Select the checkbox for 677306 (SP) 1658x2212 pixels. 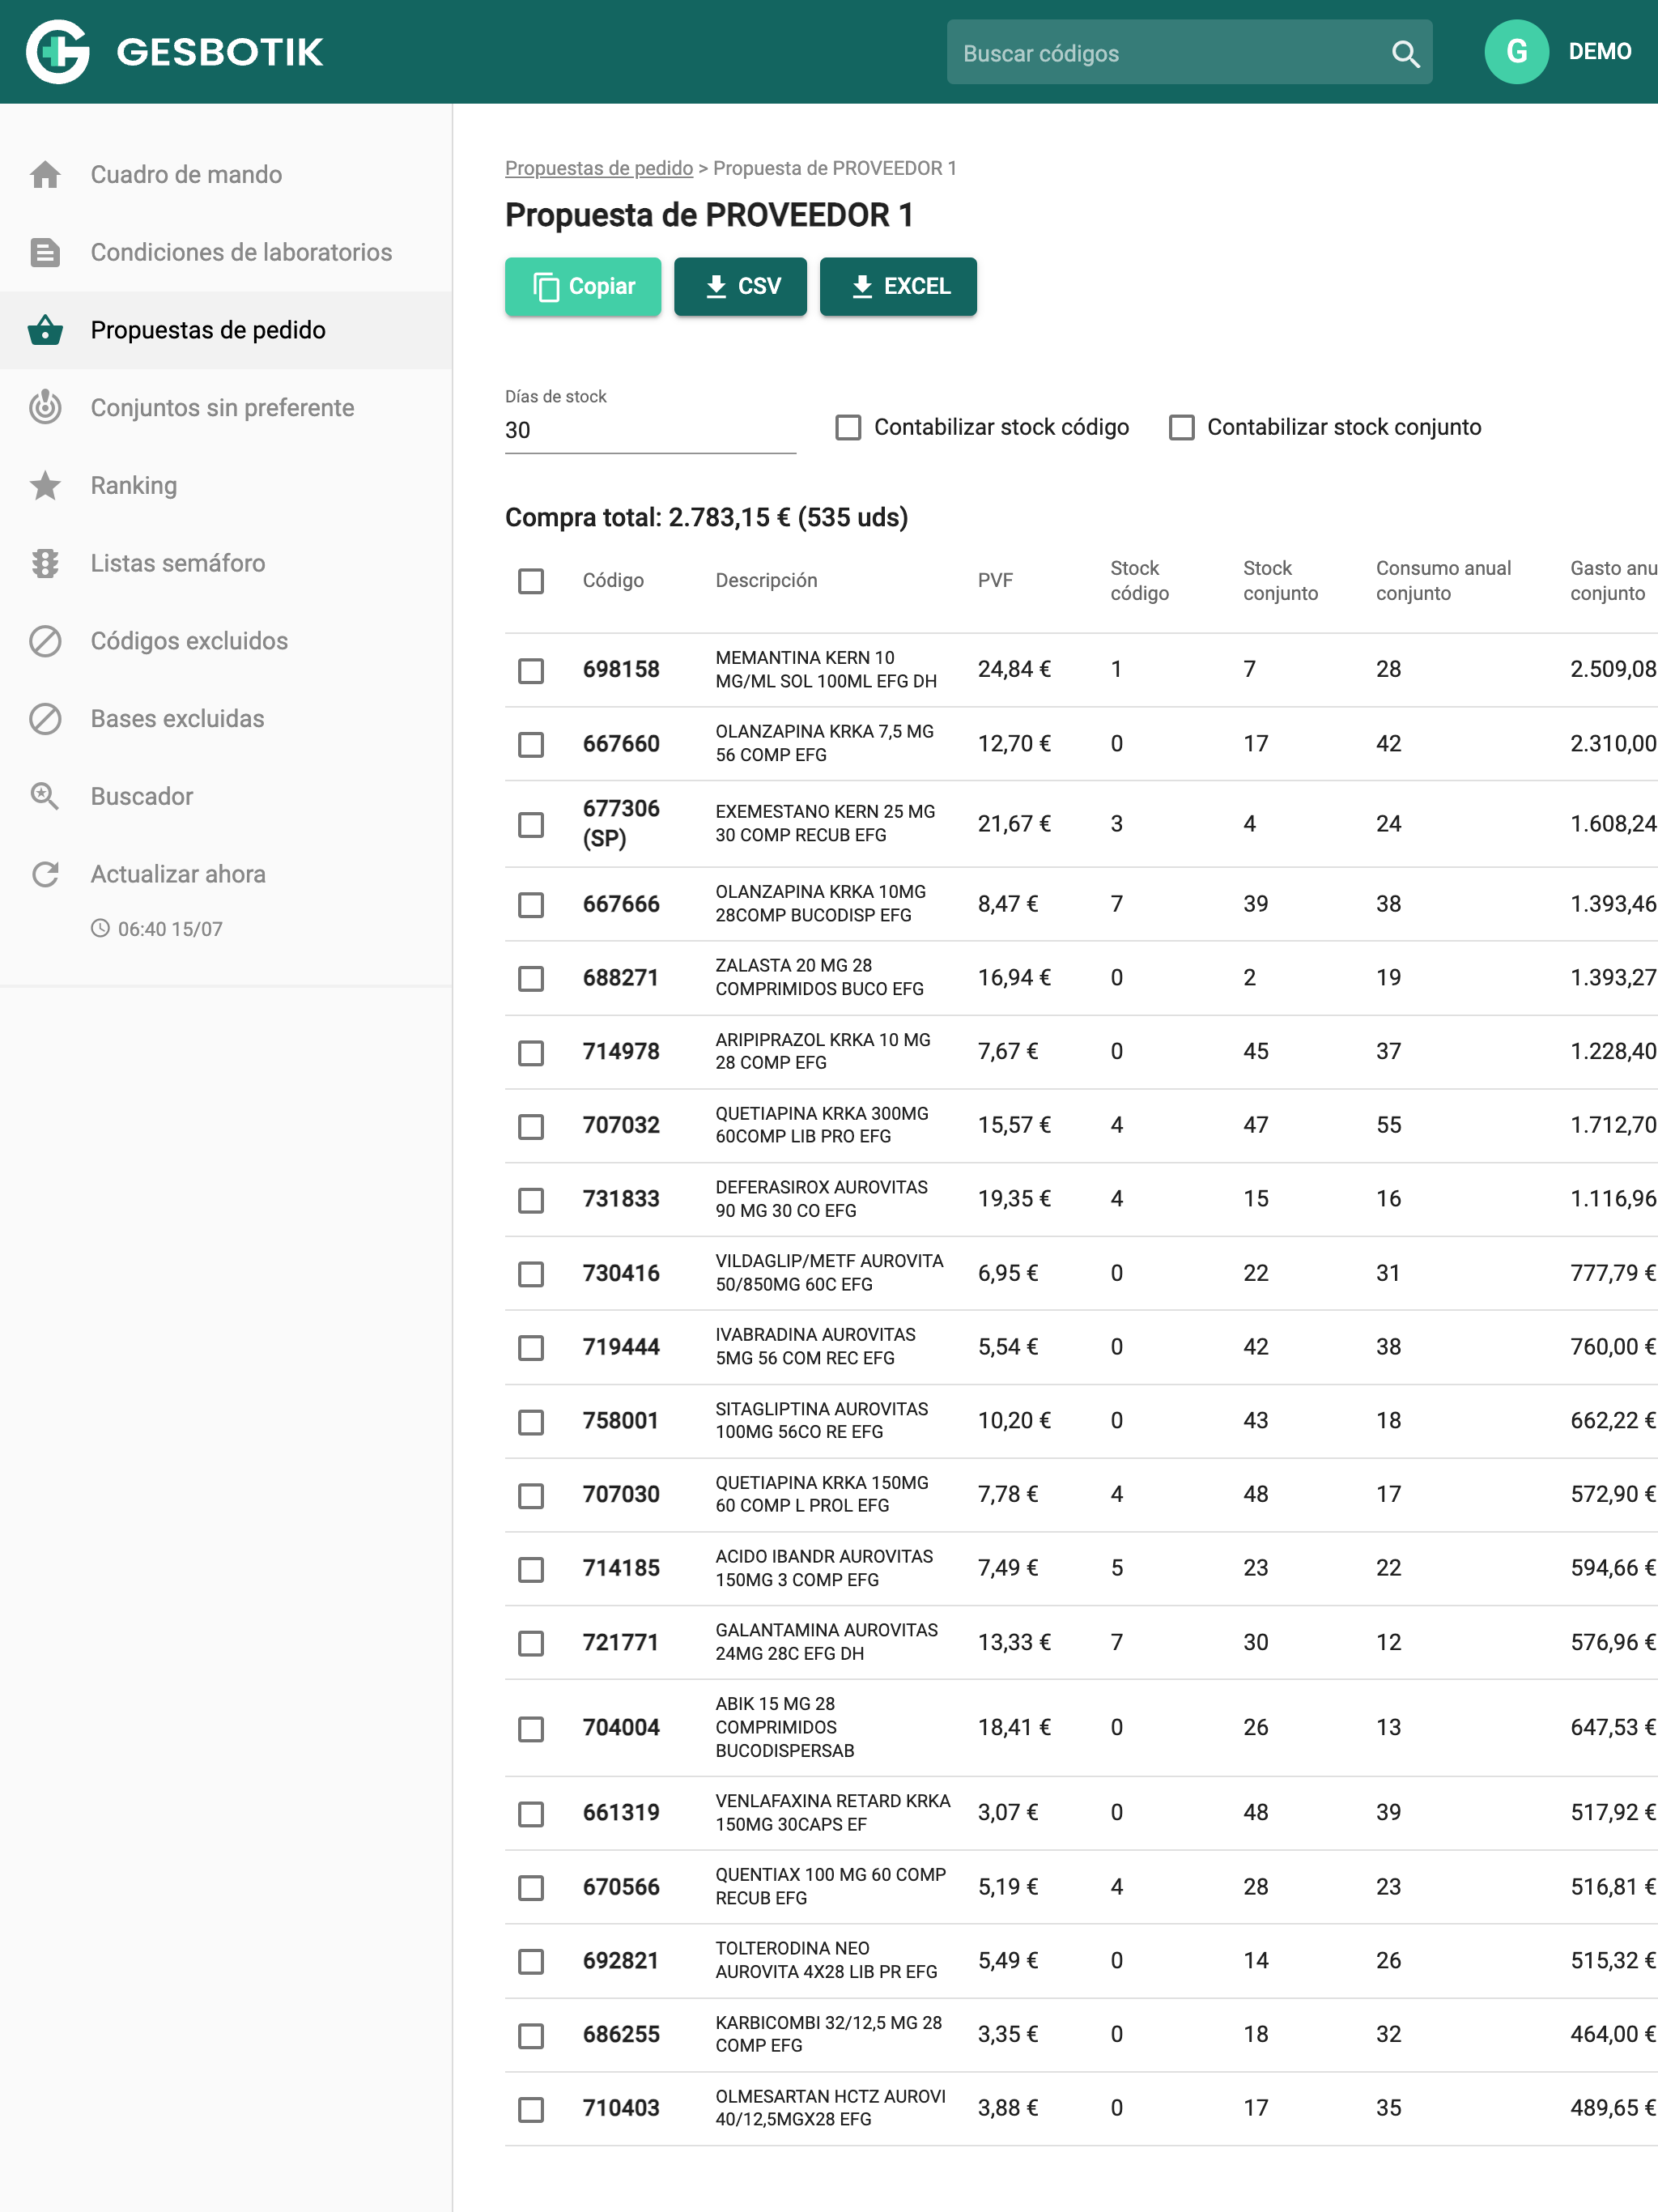(530, 824)
